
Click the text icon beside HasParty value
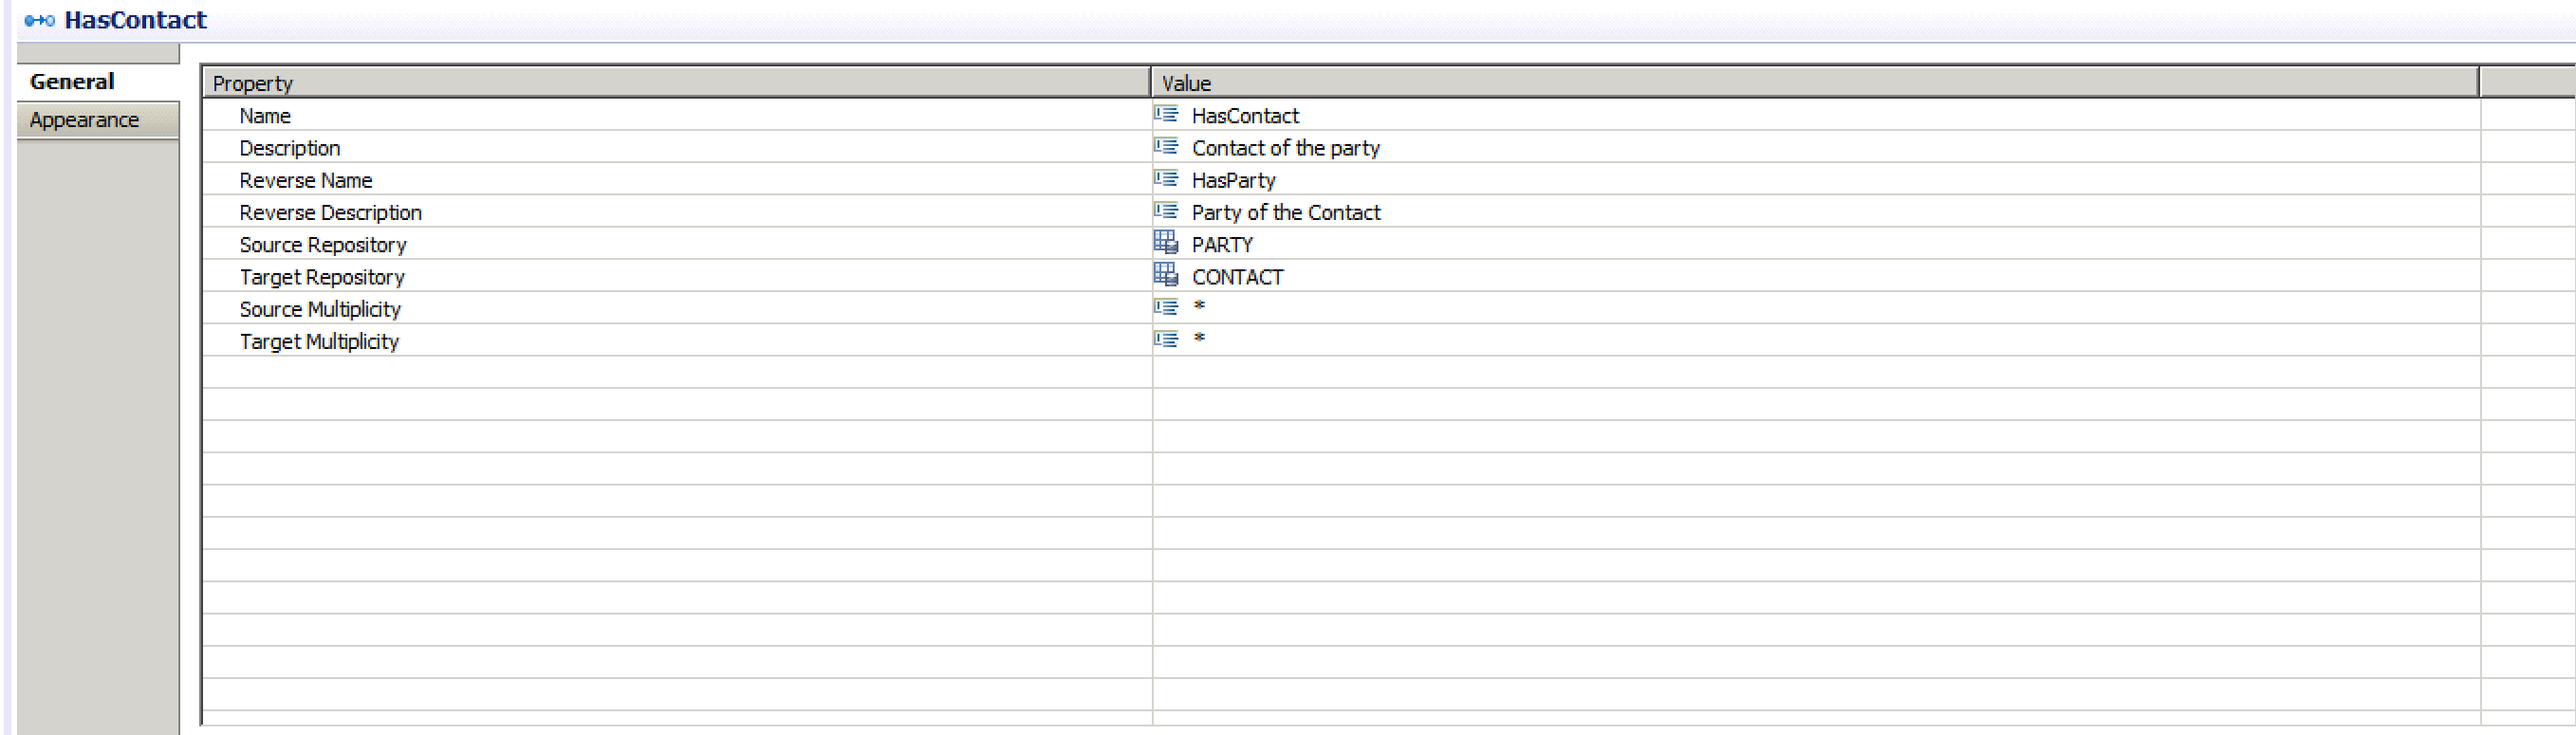(1166, 179)
